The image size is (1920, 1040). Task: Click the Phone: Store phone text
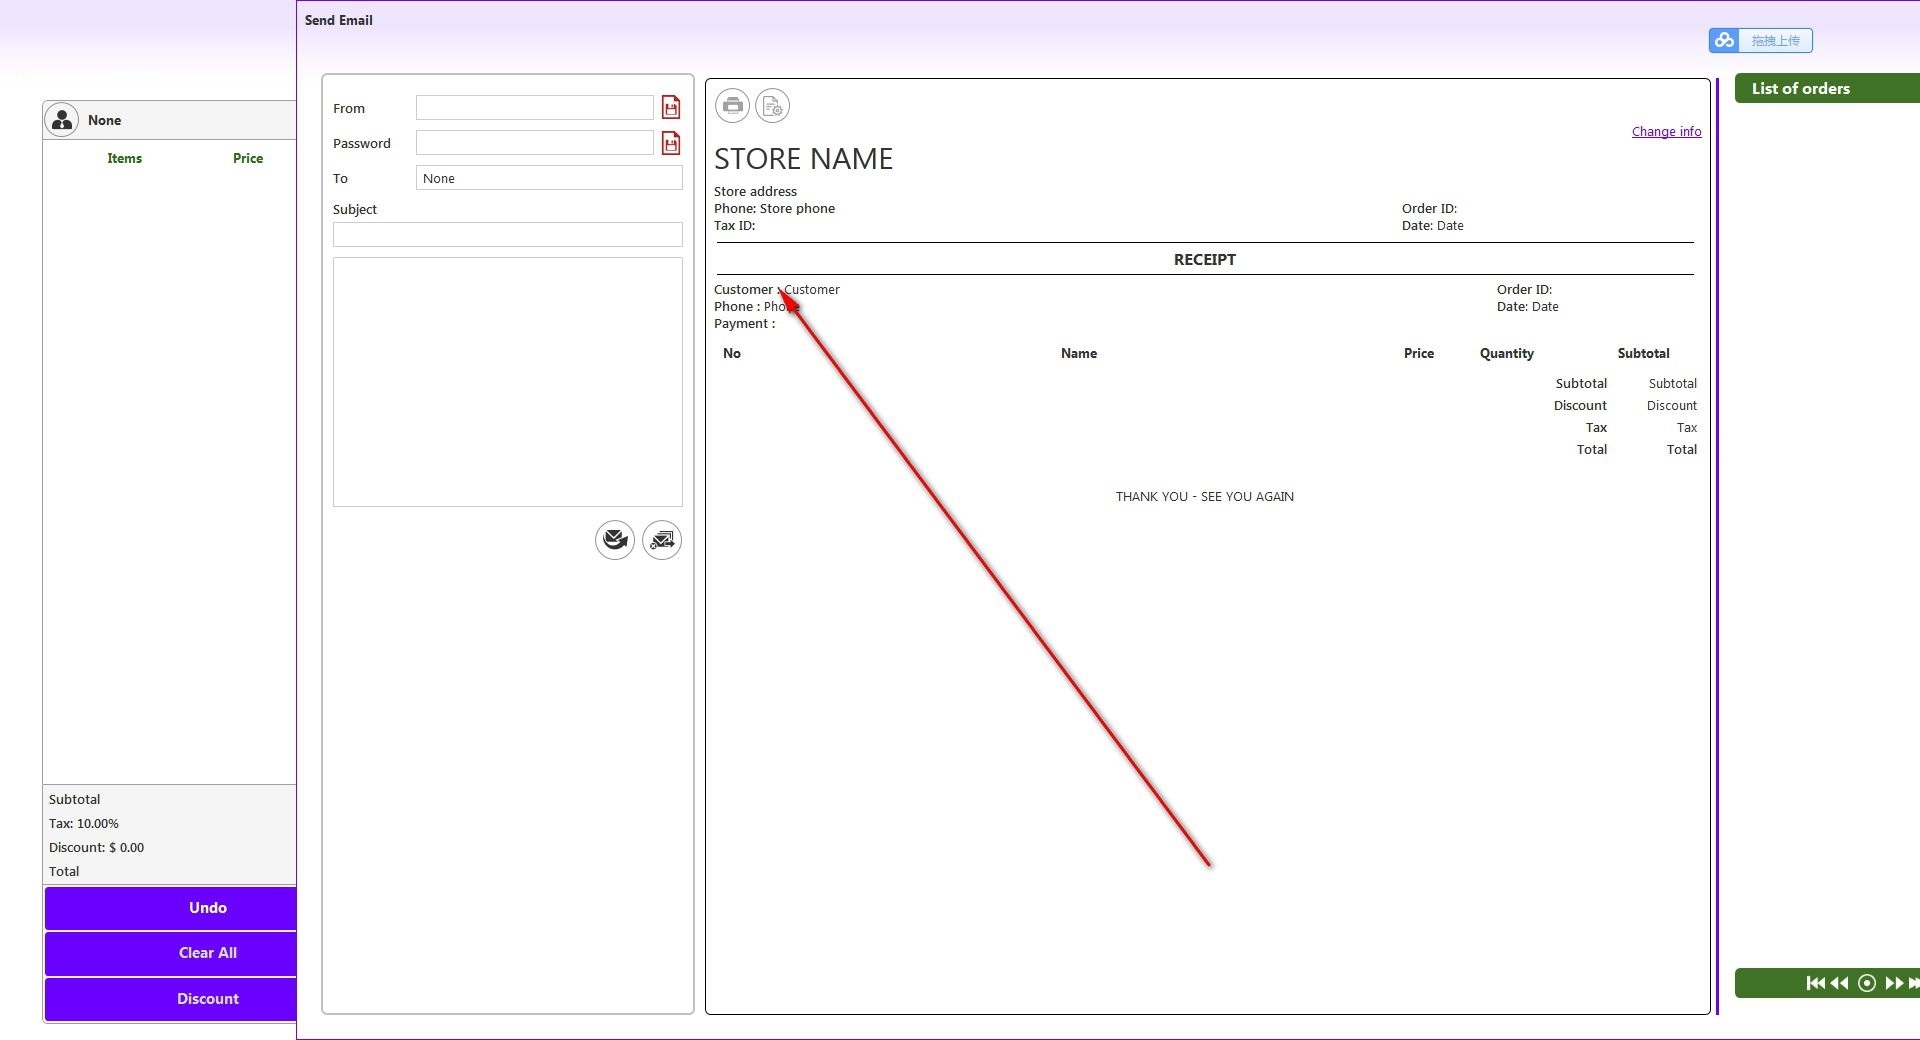pyautogui.click(x=774, y=208)
